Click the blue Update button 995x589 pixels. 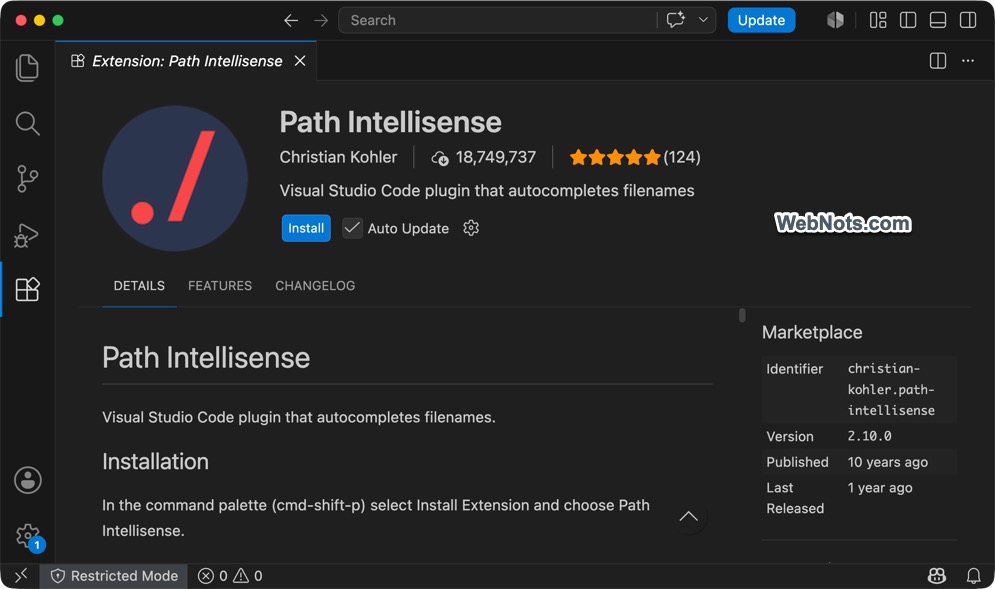coord(761,20)
